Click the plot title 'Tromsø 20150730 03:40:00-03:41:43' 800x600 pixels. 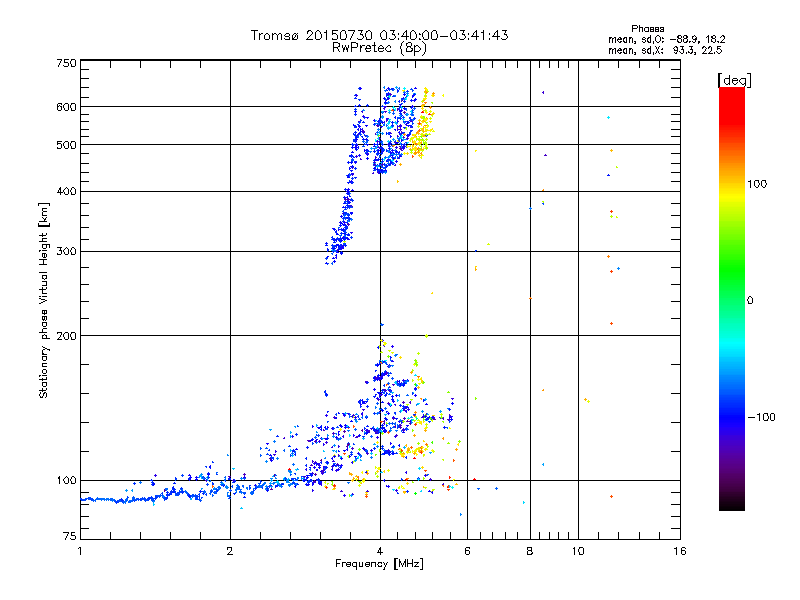pyautogui.click(x=380, y=35)
